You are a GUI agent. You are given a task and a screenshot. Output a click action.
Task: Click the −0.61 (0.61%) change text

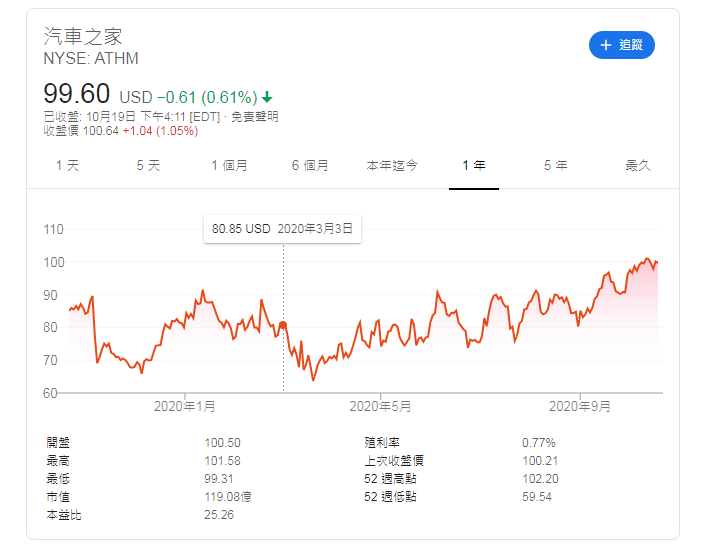[x=207, y=97]
